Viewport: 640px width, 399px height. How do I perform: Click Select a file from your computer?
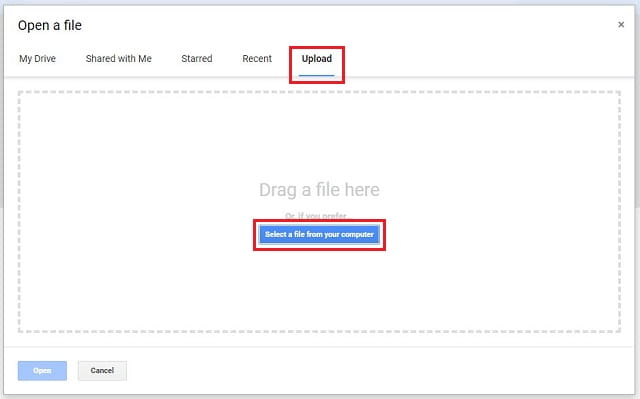click(x=319, y=235)
